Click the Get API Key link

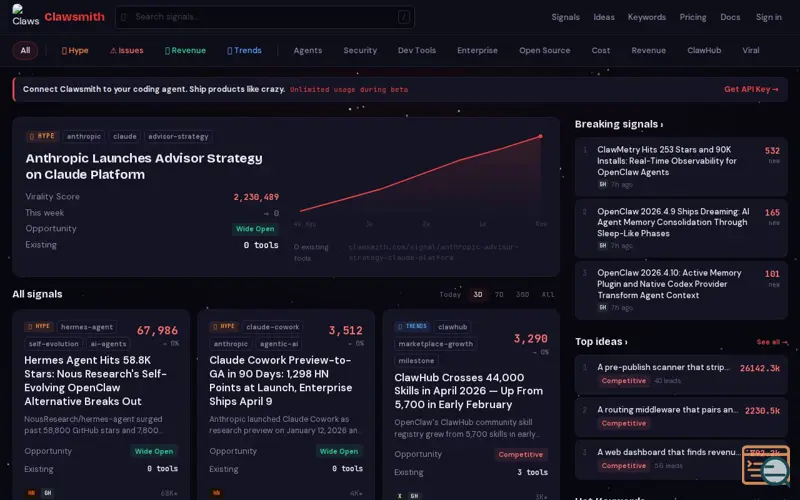751,89
